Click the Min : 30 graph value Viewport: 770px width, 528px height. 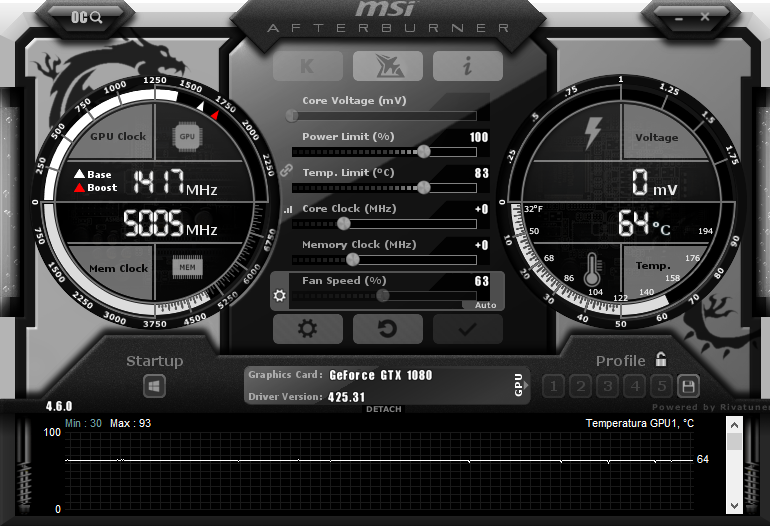tap(83, 423)
